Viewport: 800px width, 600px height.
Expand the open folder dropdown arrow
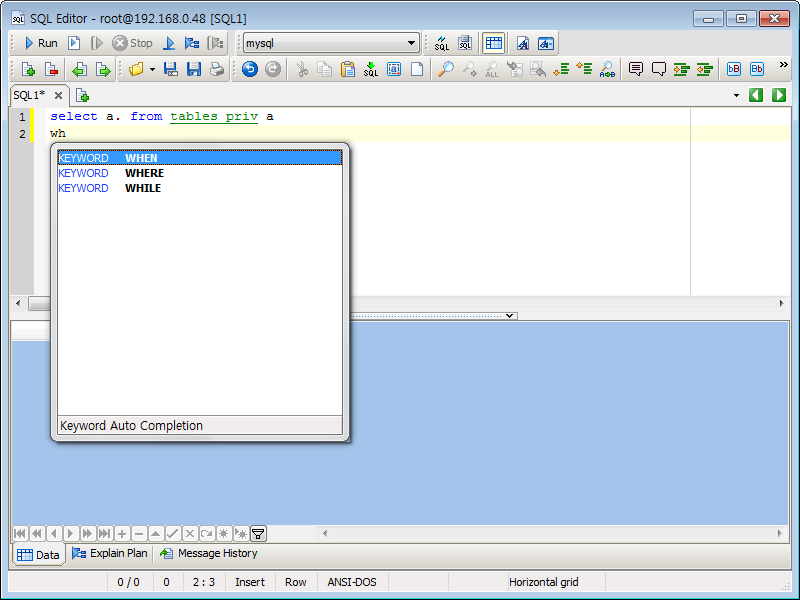pos(152,69)
